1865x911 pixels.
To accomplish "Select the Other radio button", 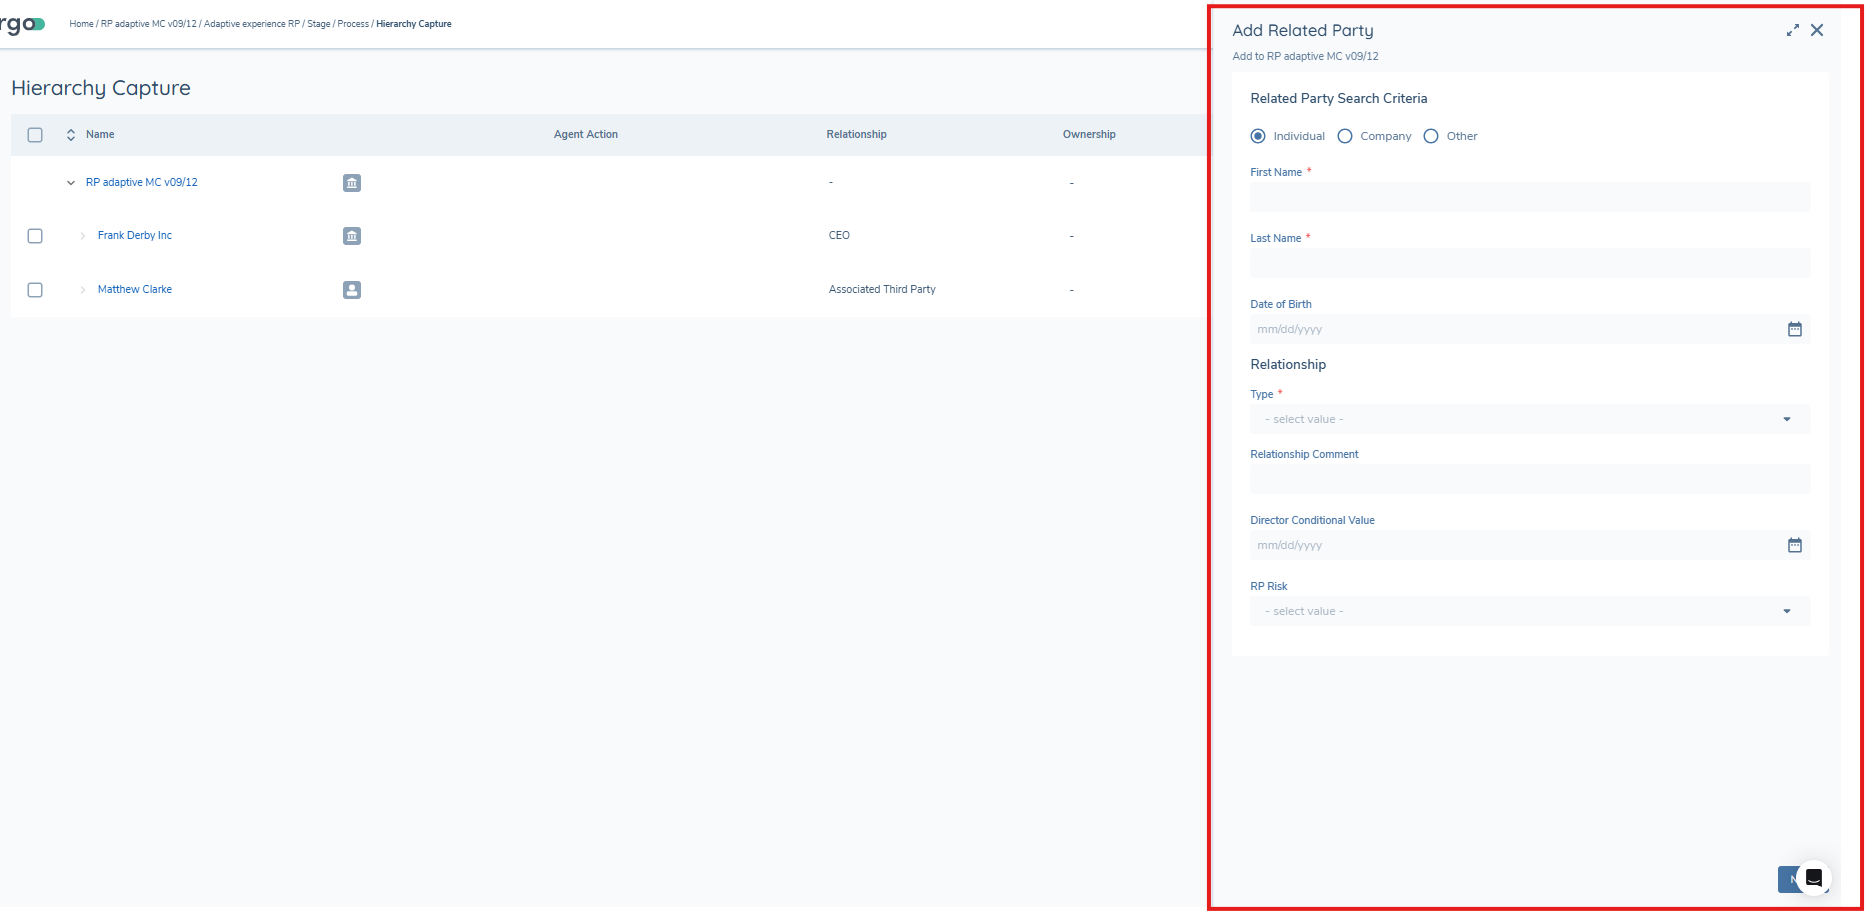I will tap(1431, 136).
